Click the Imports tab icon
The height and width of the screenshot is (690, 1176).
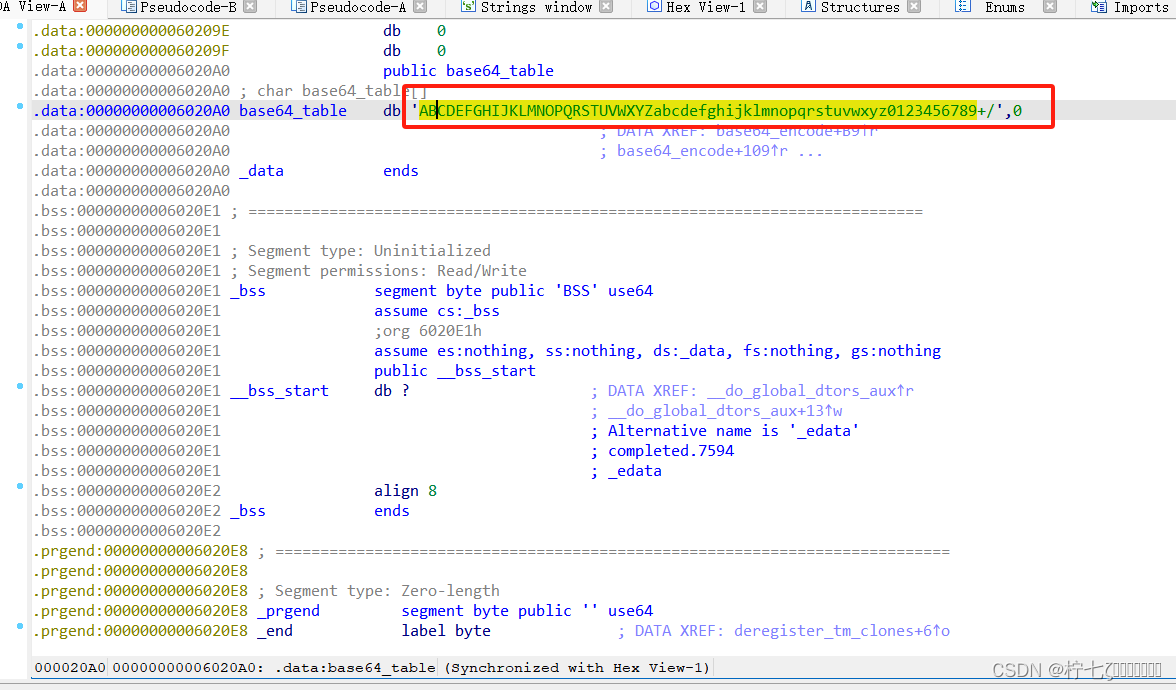1099,7
